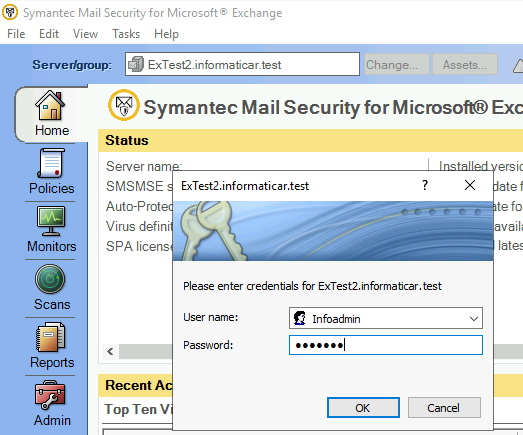The height and width of the screenshot is (435, 523).
Task: Open the Monitors icon
Action: point(51,221)
